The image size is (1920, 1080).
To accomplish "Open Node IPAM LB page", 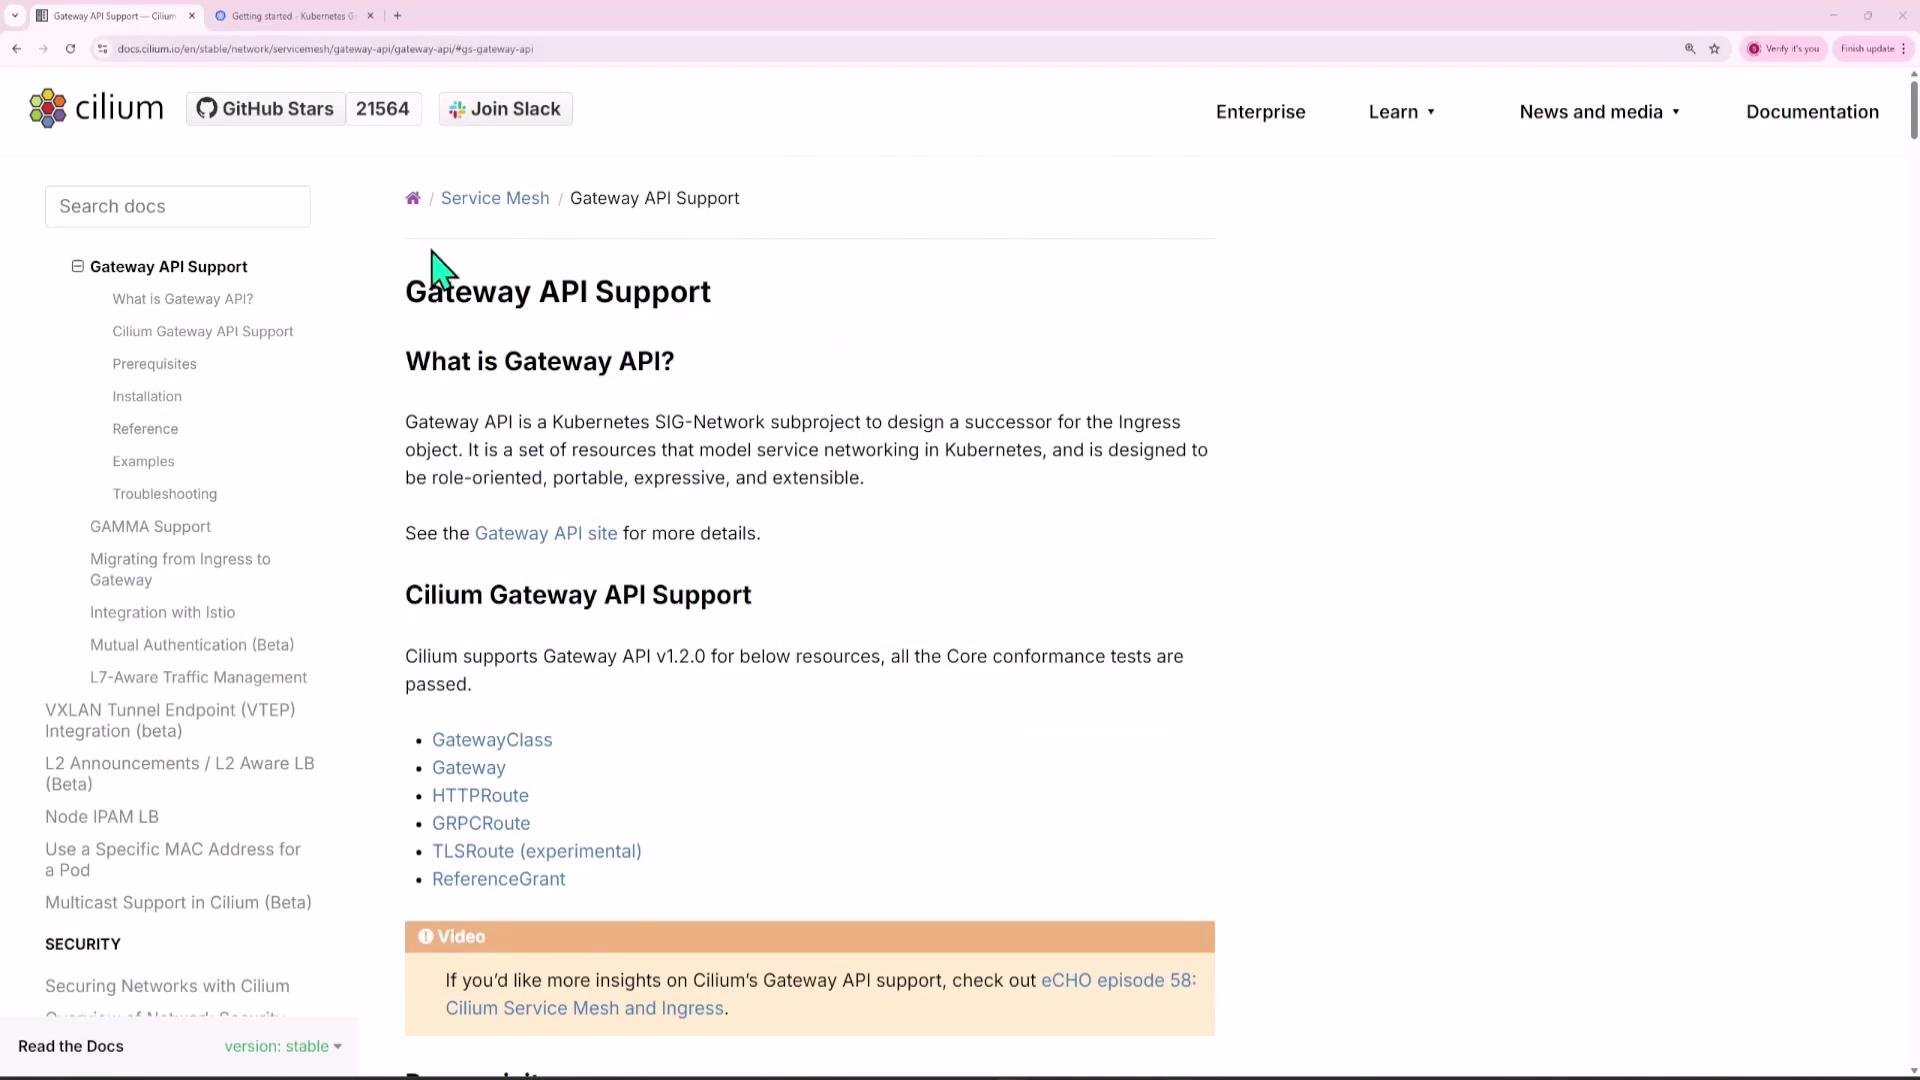I will tap(102, 817).
